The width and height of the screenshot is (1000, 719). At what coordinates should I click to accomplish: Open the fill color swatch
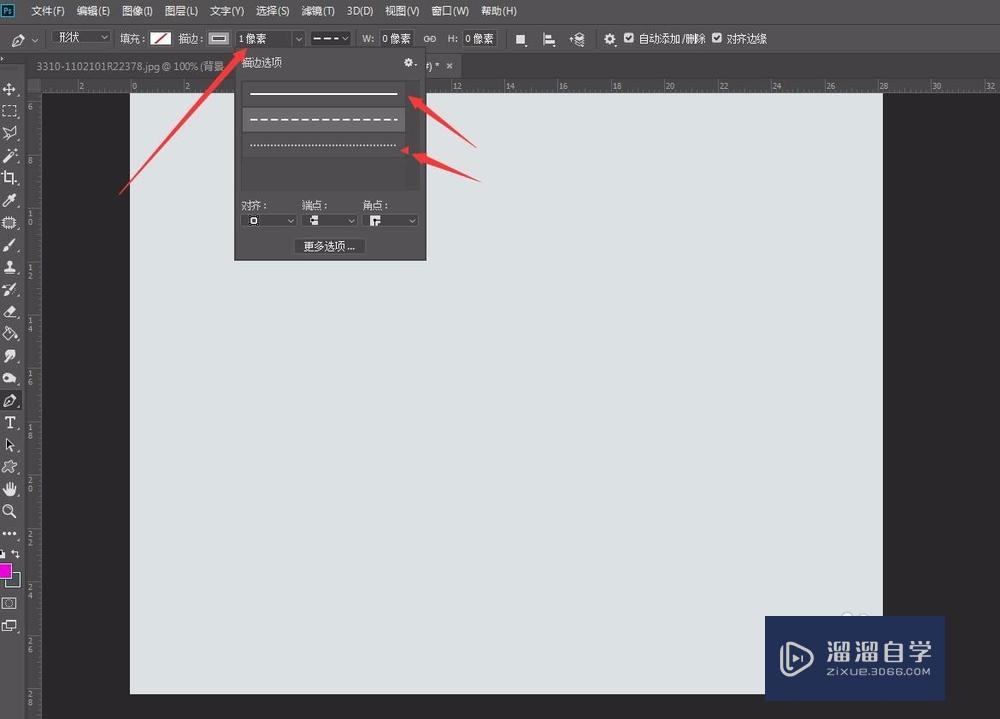tap(160, 39)
